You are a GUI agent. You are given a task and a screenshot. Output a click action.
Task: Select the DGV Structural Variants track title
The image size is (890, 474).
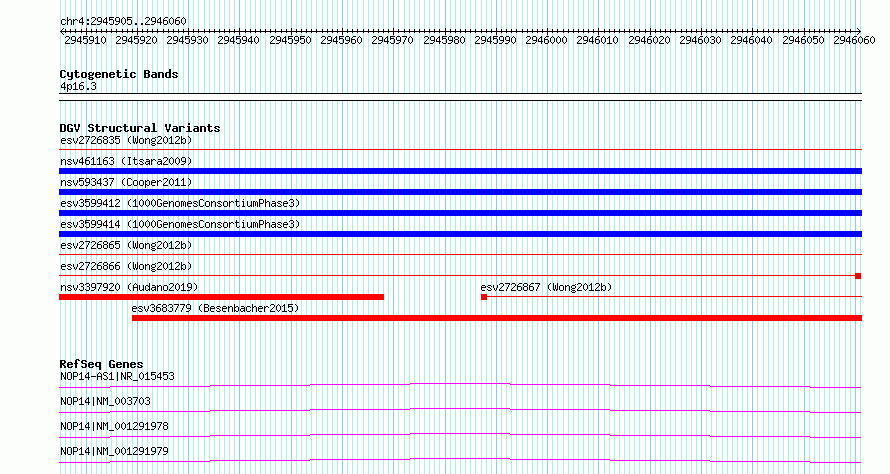tap(140, 128)
